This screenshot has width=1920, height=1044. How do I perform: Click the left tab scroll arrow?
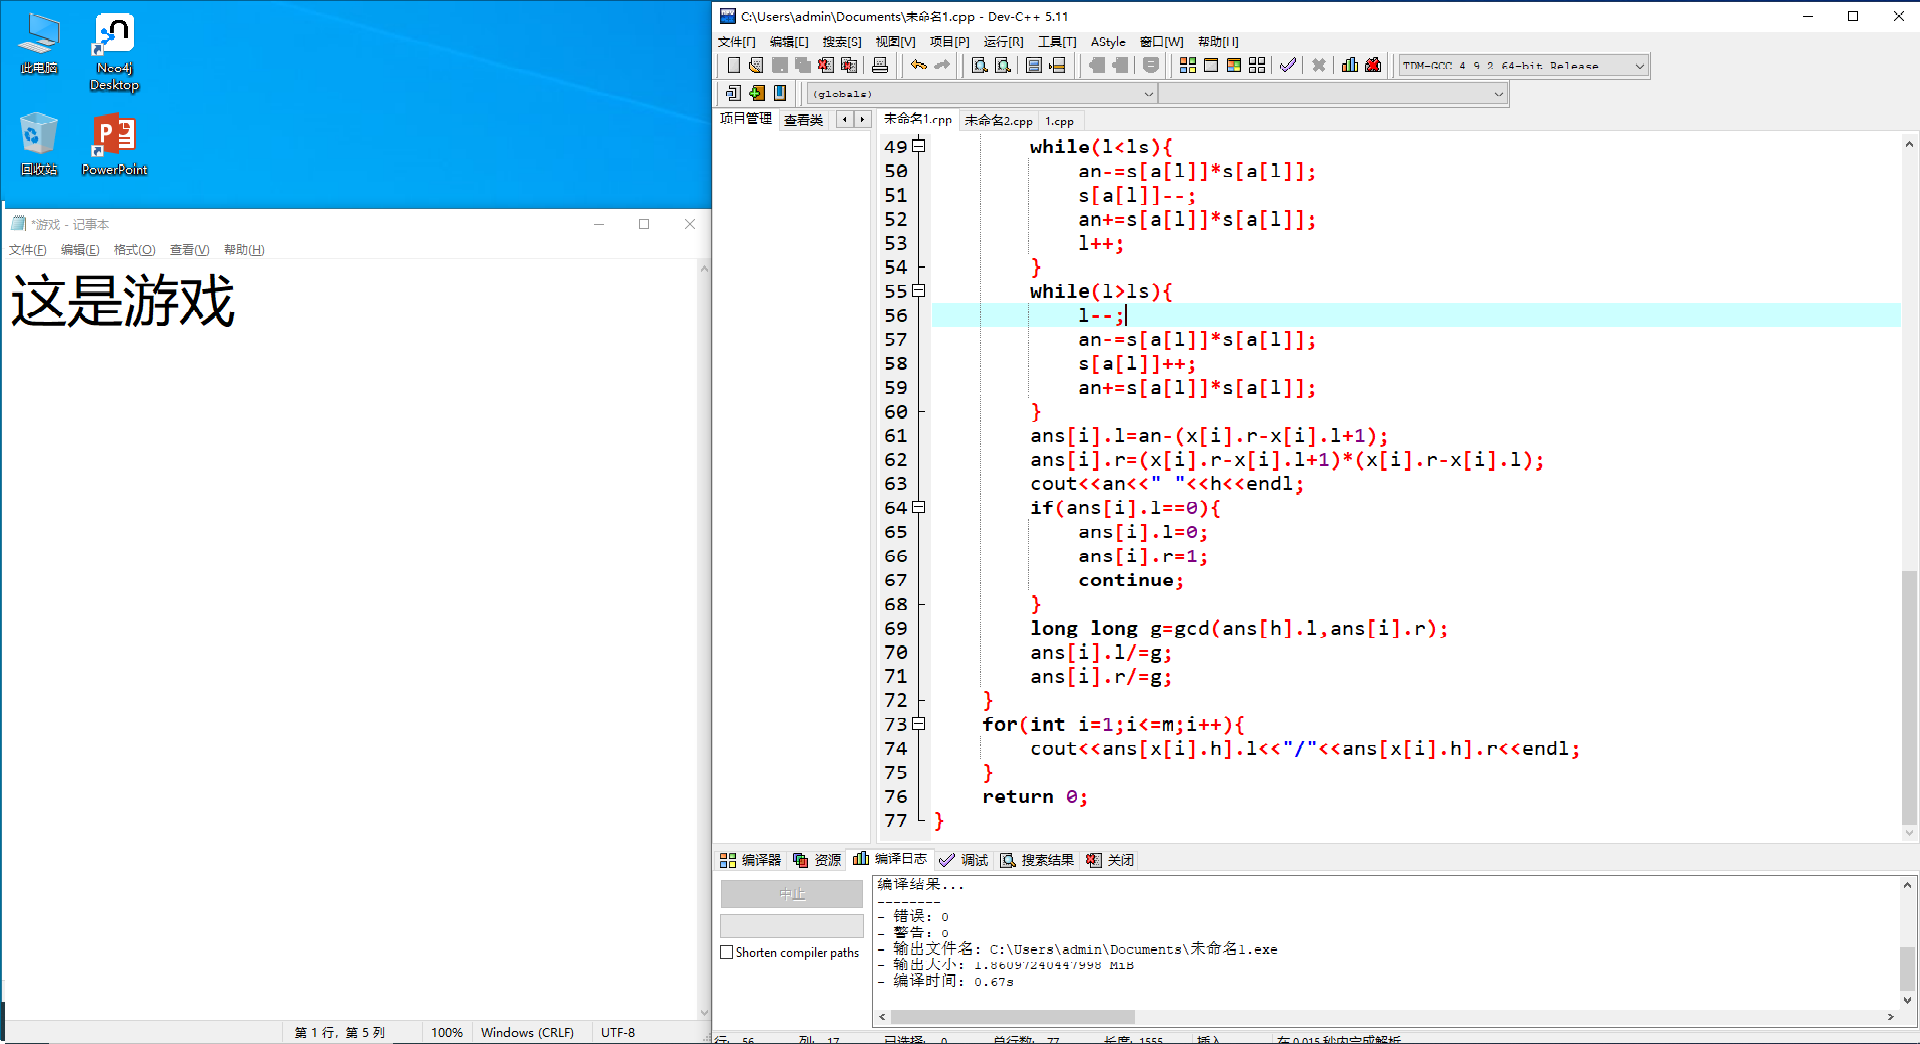845,120
